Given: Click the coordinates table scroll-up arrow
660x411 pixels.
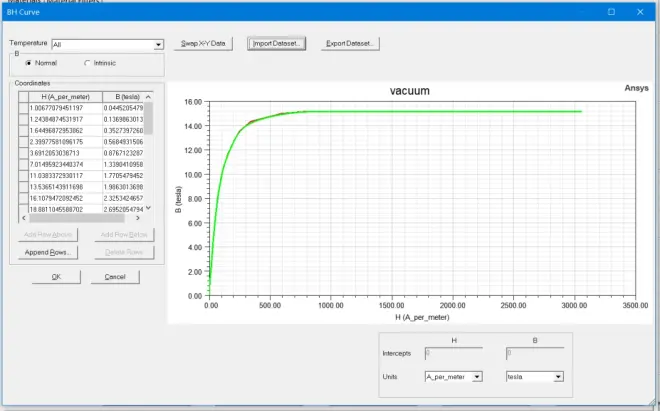Looking at the screenshot, I should (148, 97).
